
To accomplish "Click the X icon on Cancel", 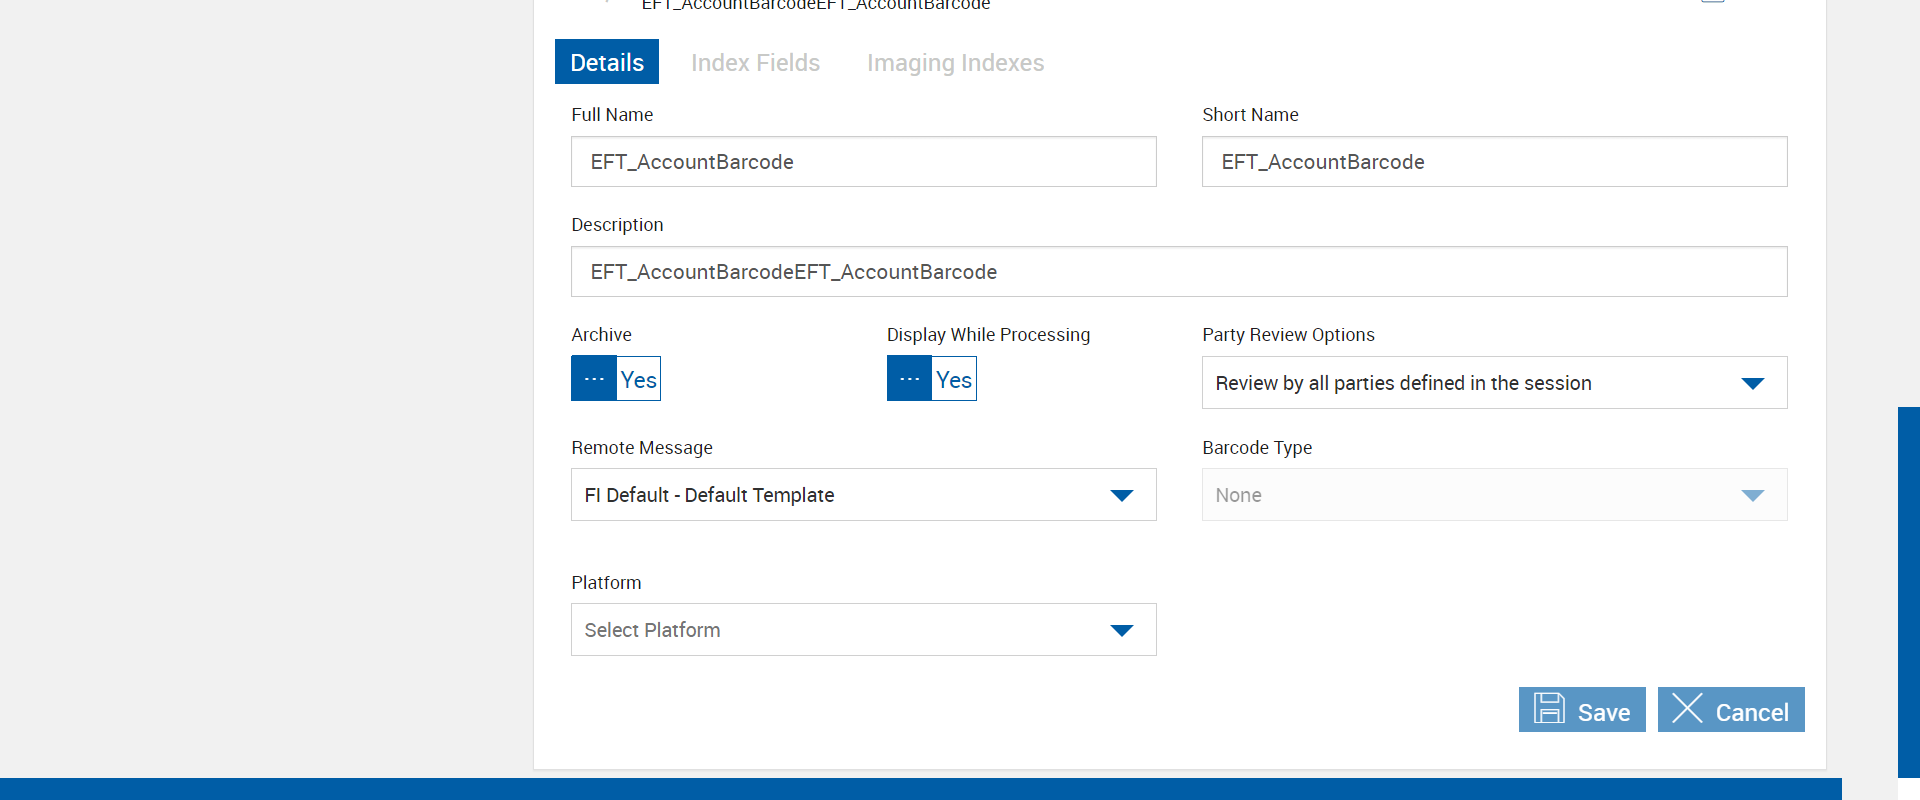I will (x=1687, y=709).
